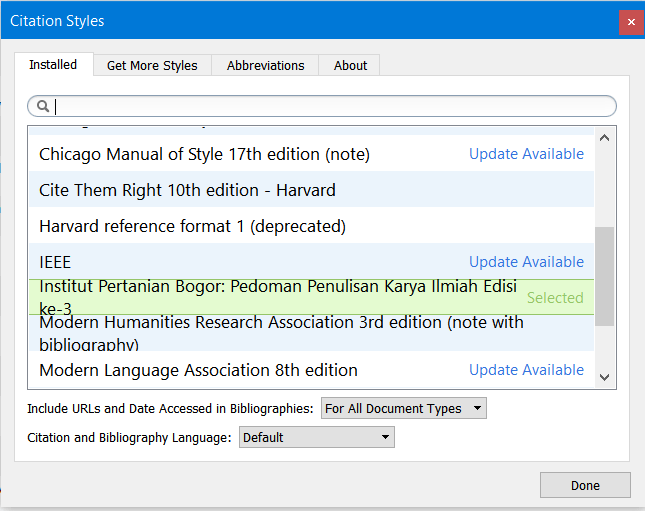
Task: Go to the About tab
Action: coord(350,66)
